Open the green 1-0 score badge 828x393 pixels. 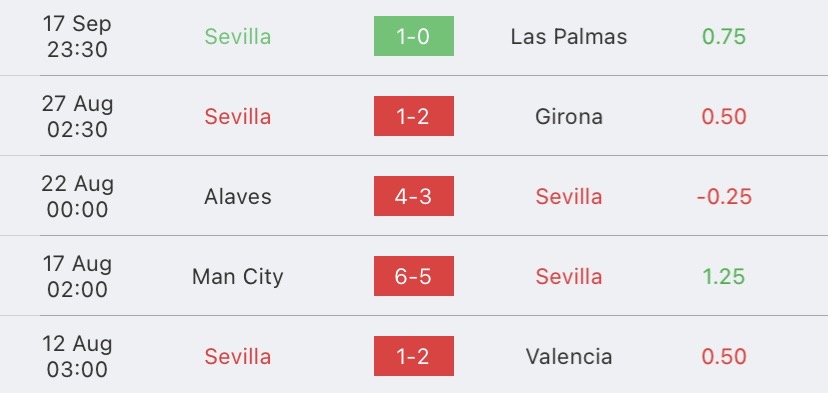413,36
